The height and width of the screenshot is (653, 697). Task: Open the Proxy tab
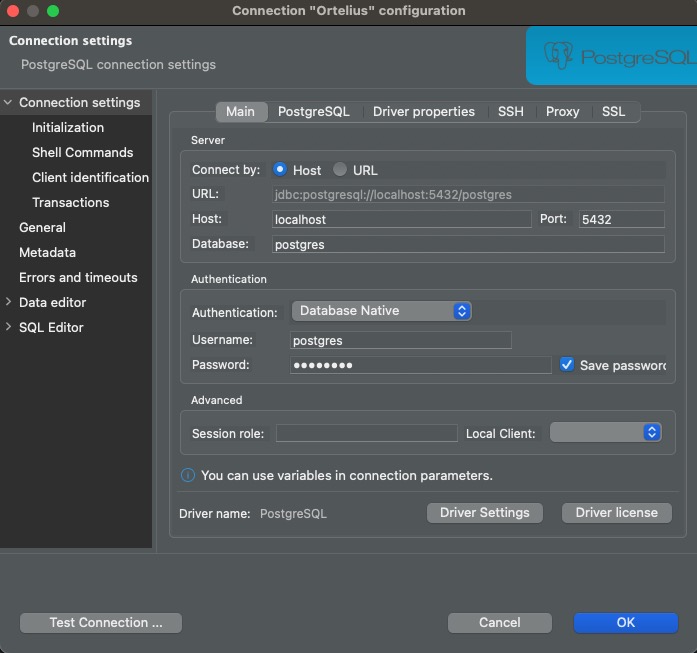coord(562,112)
